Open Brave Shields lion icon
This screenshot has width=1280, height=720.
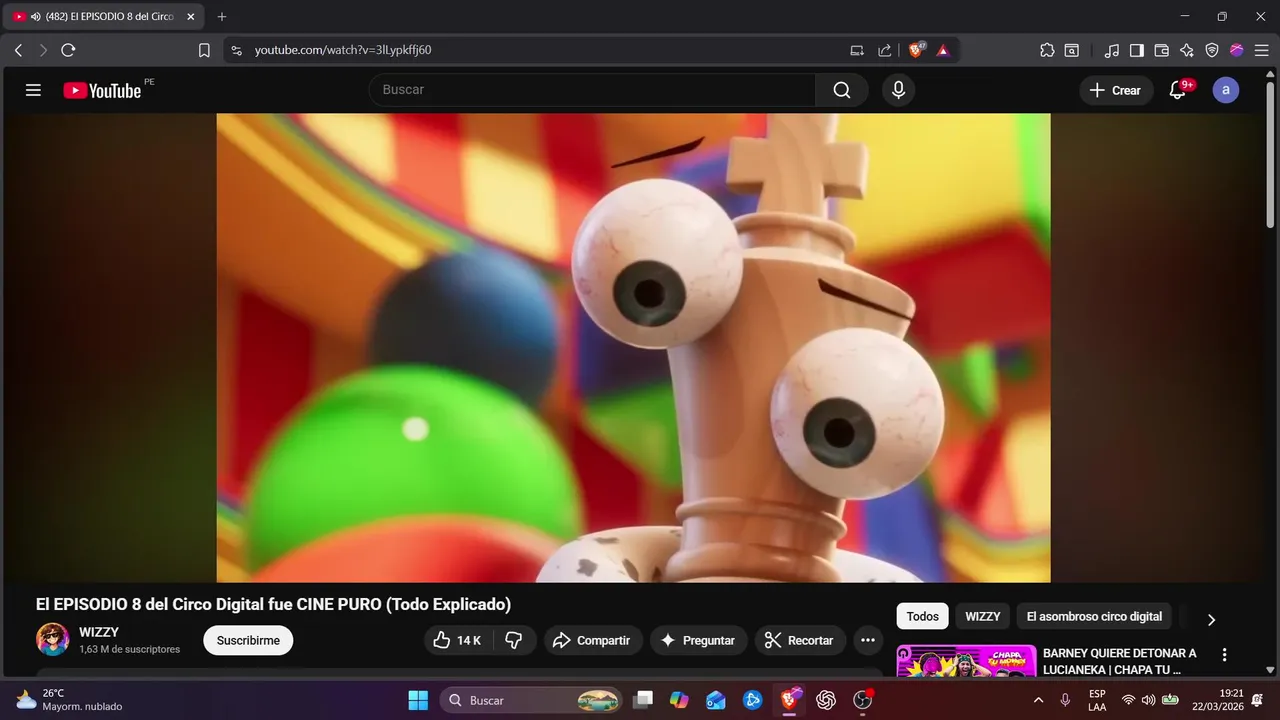917,50
